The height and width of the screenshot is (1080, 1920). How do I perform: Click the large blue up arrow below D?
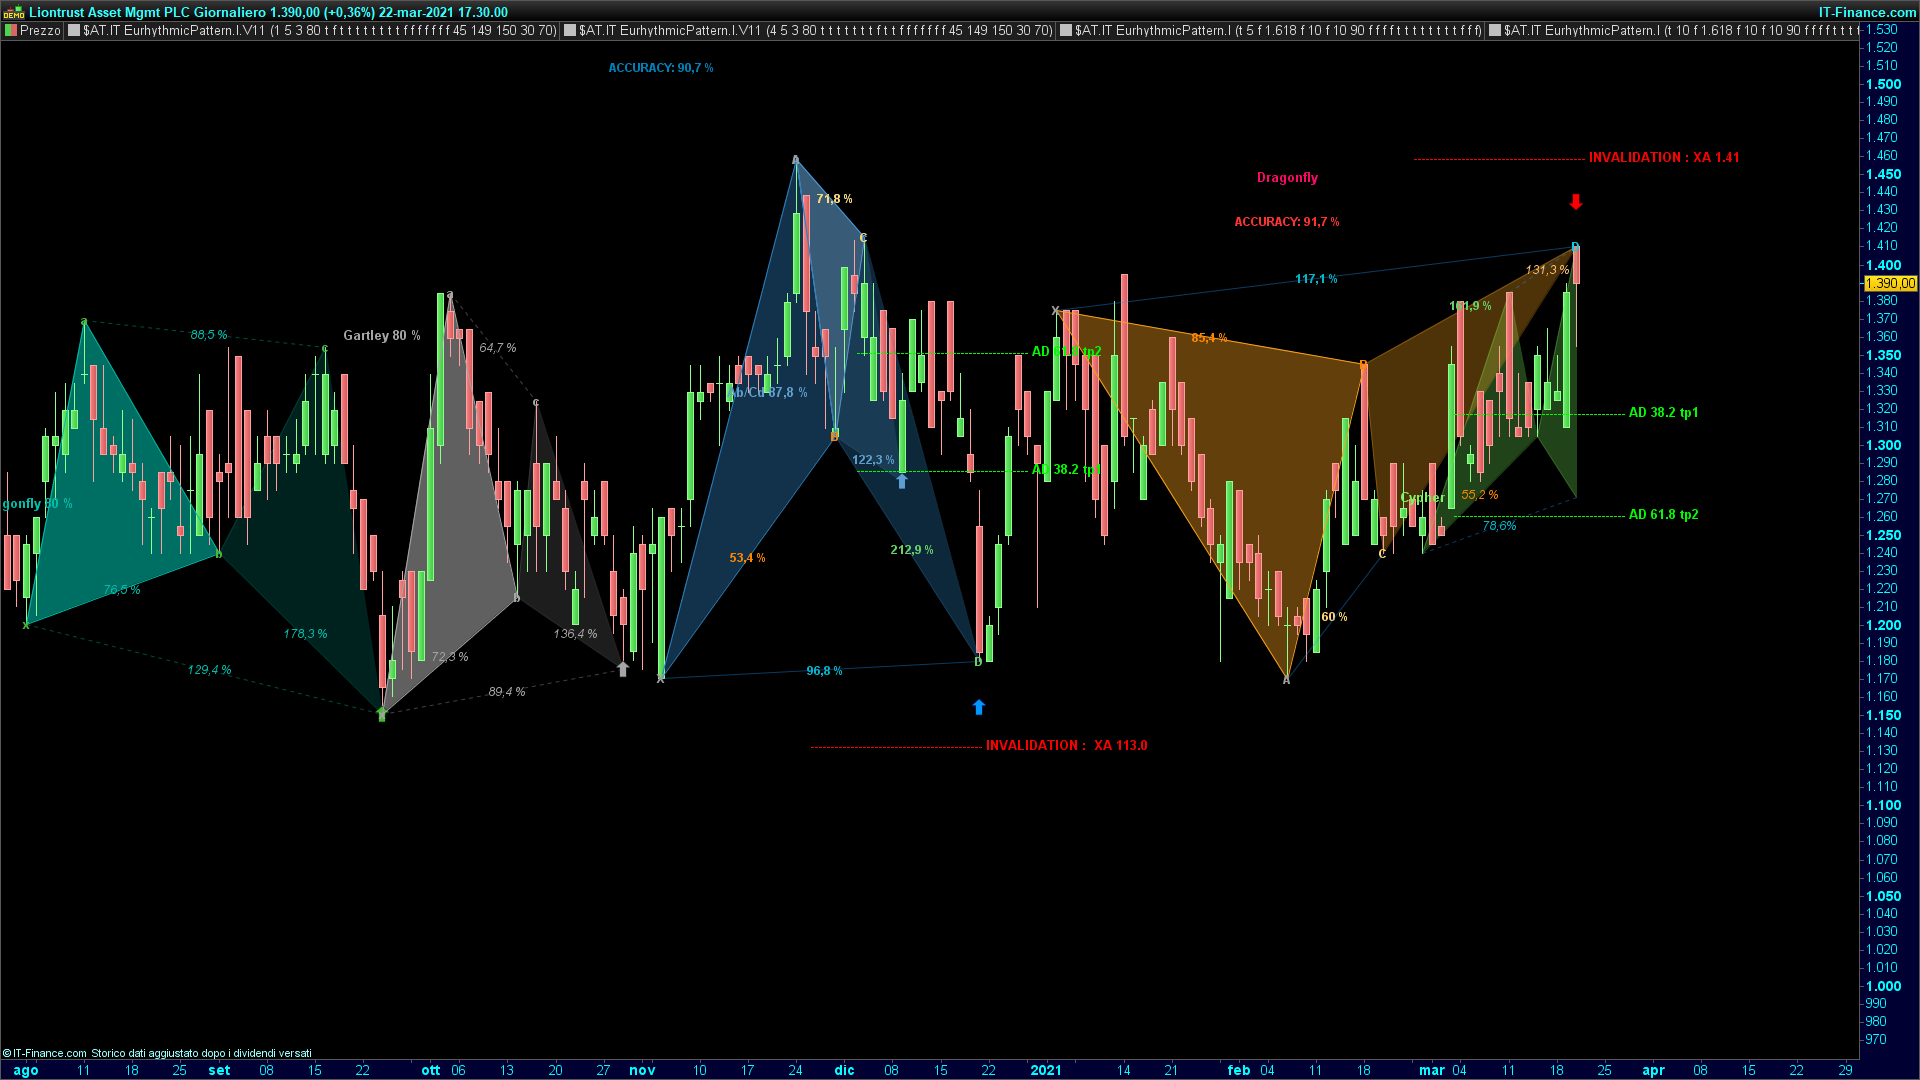pos(979,707)
